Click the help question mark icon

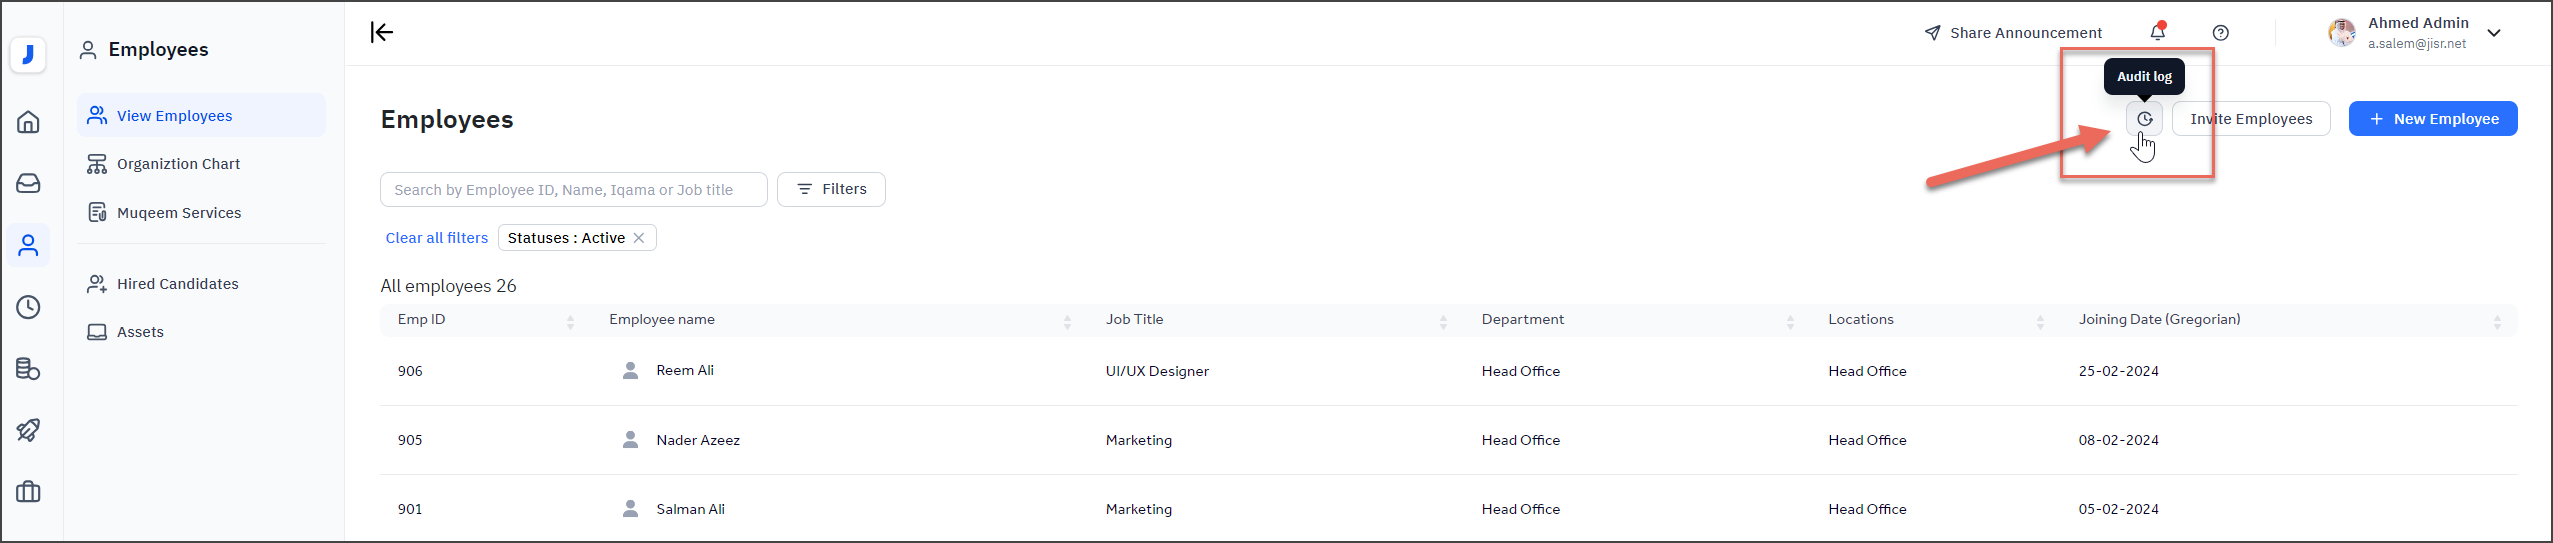[x=2220, y=33]
